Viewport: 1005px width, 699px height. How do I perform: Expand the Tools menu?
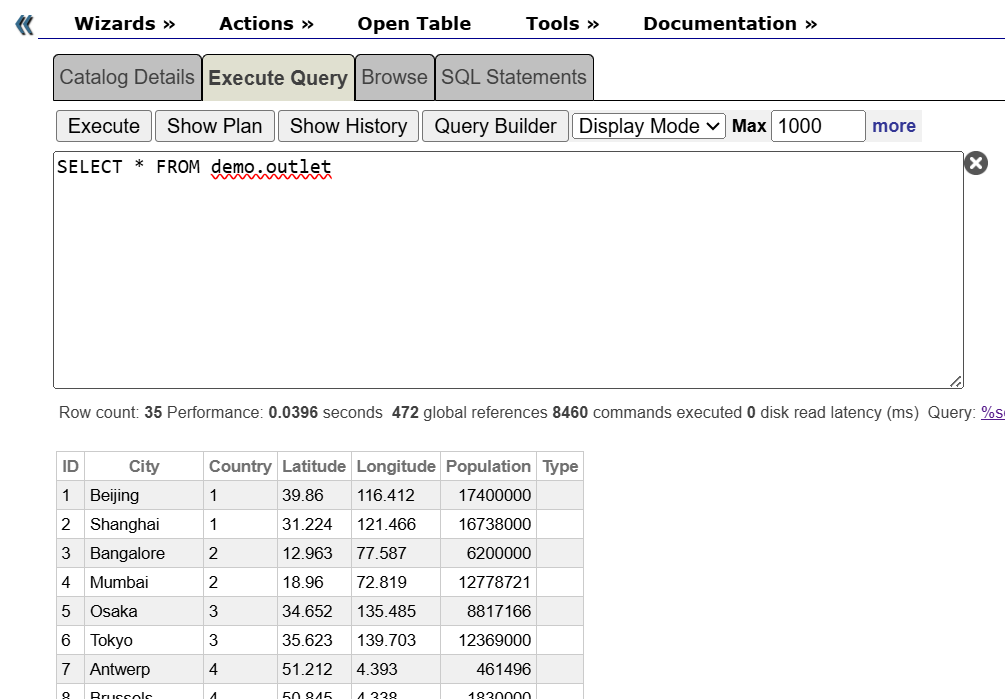[562, 24]
